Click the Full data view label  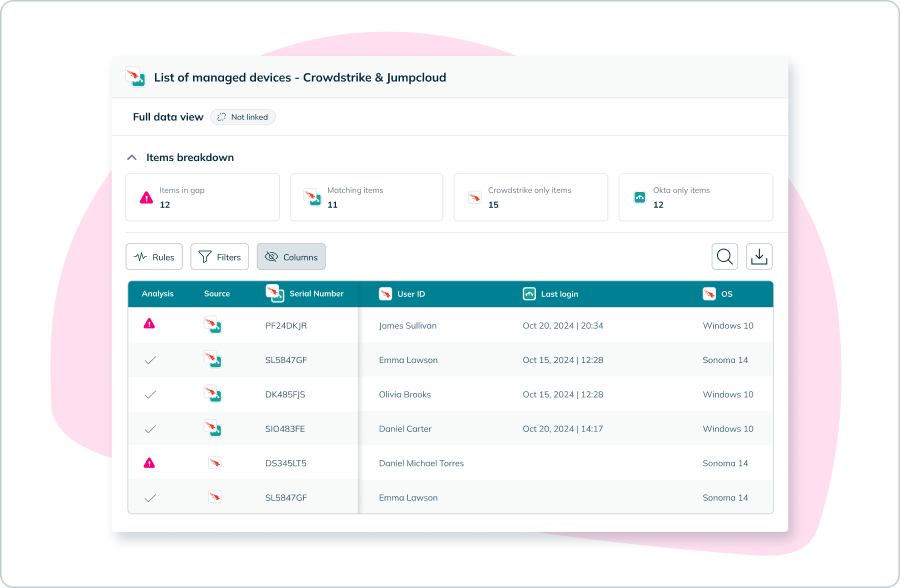pyautogui.click(x=168, y=117)
